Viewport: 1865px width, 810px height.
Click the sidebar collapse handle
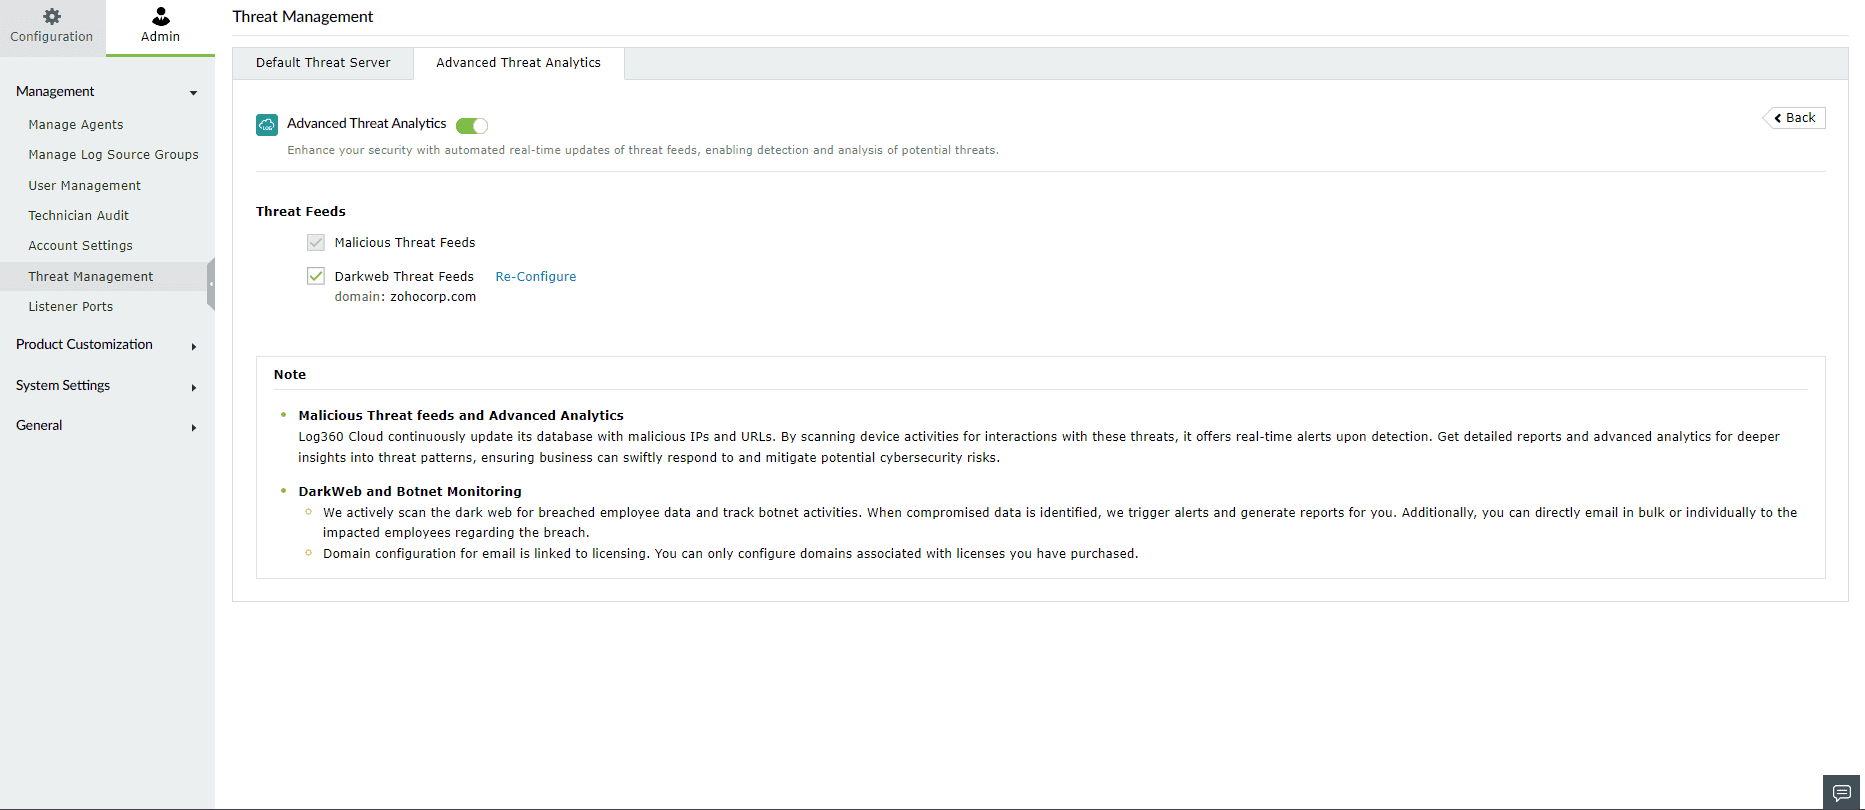[x=210, y=284]
